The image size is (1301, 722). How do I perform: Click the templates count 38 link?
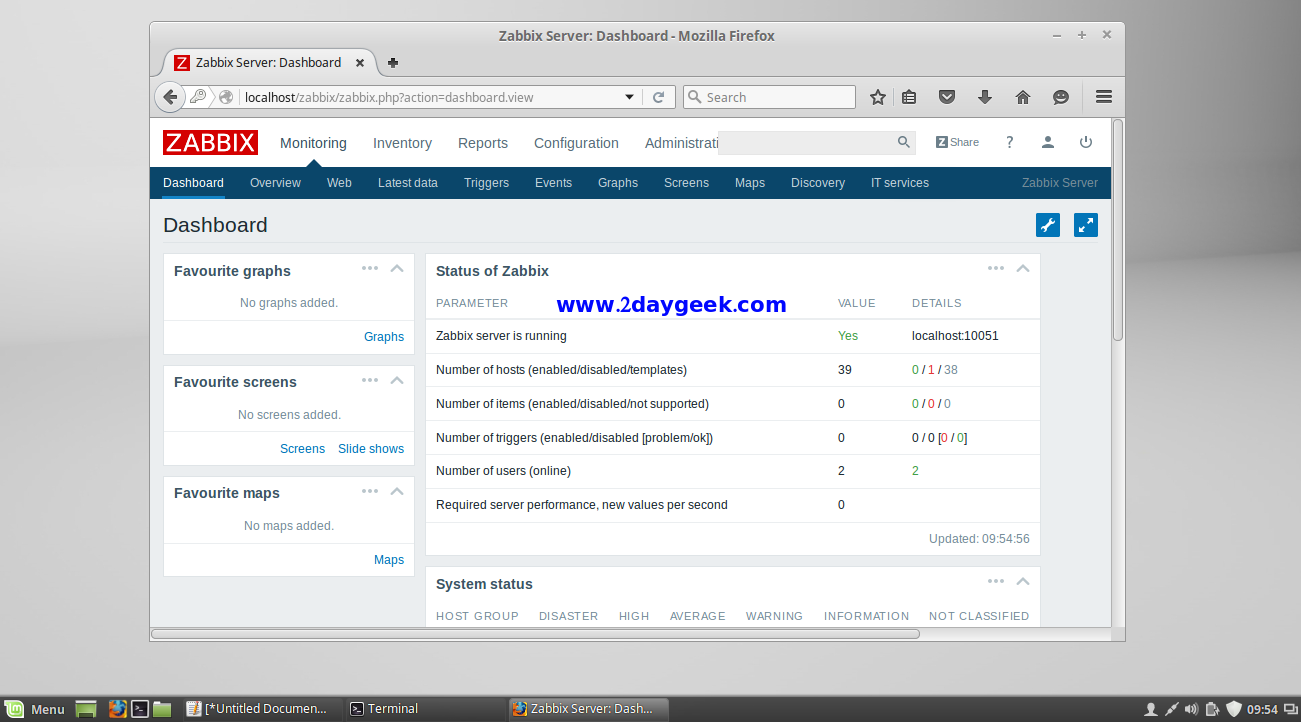tap(951, 370)
